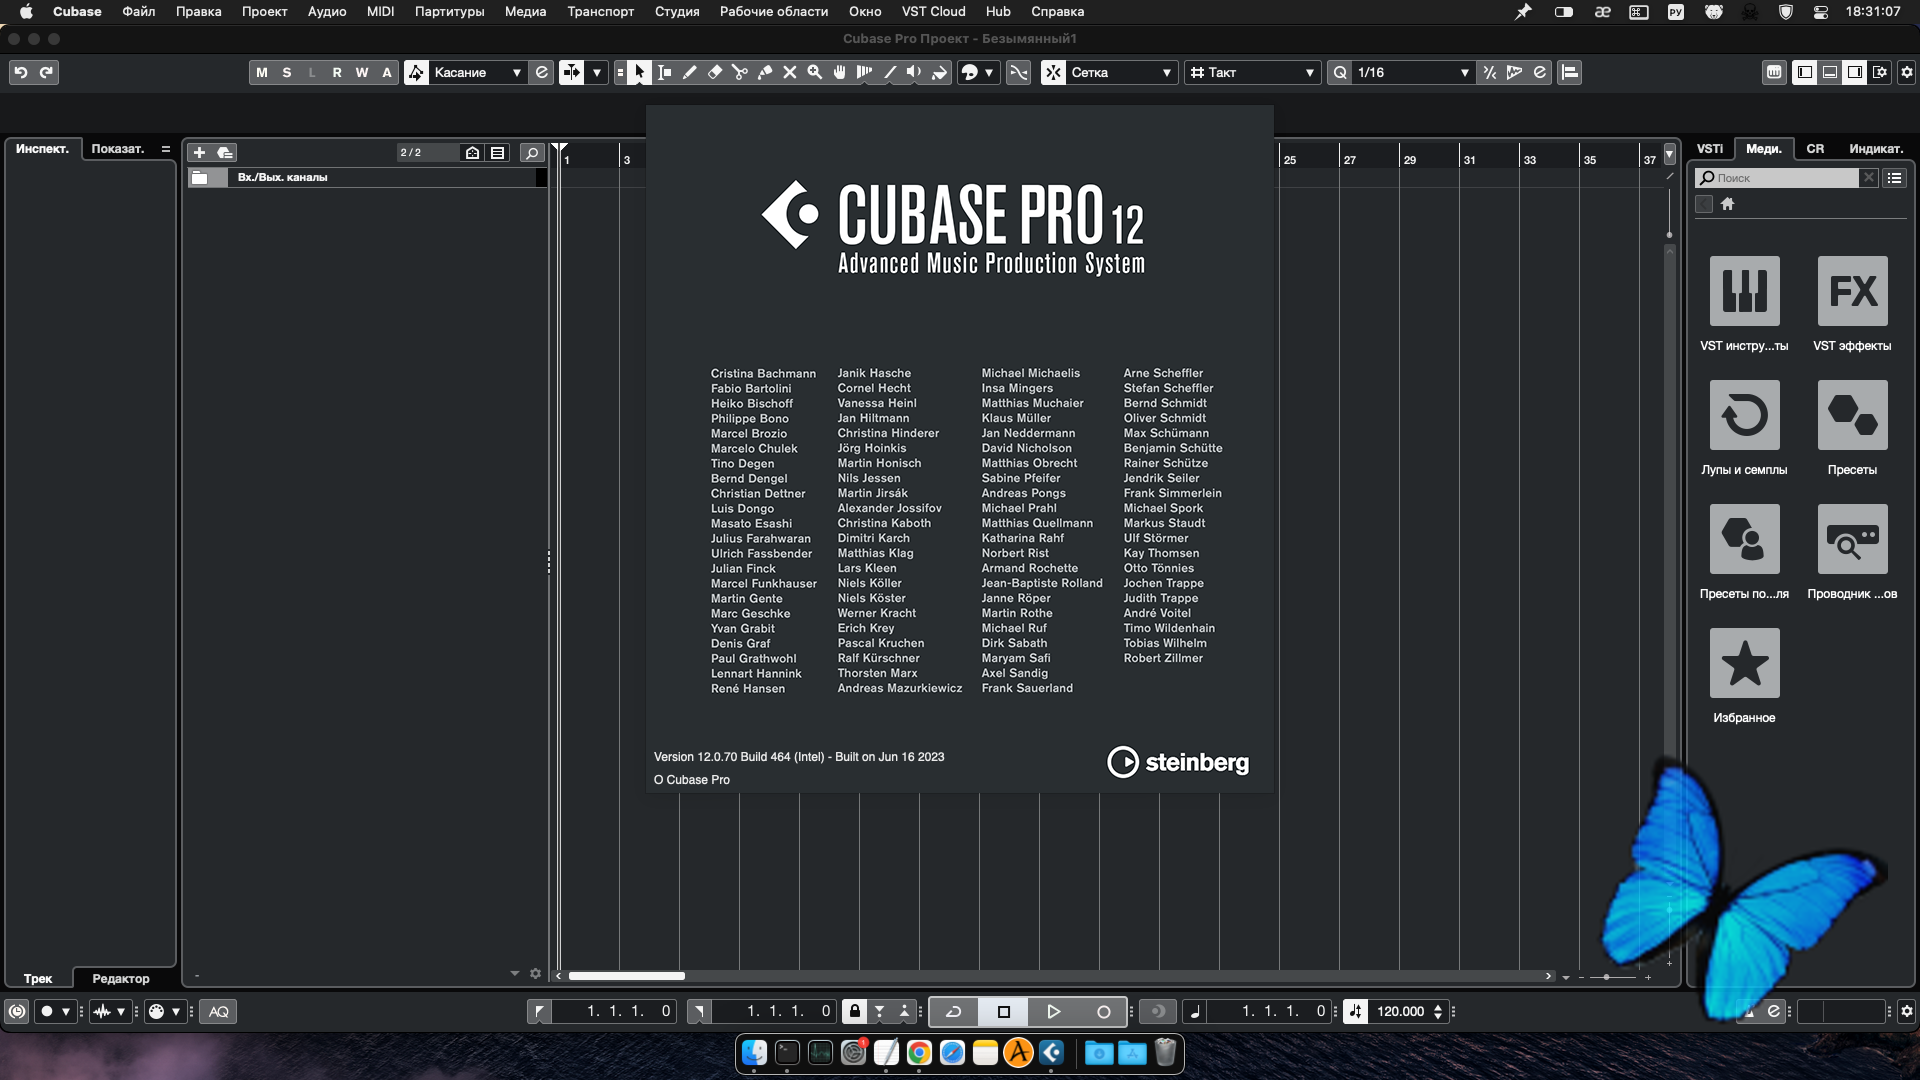Toggle the Cycle loop button in transport
This screenshot has width=1920, height=1080.
click(953, 1011)
